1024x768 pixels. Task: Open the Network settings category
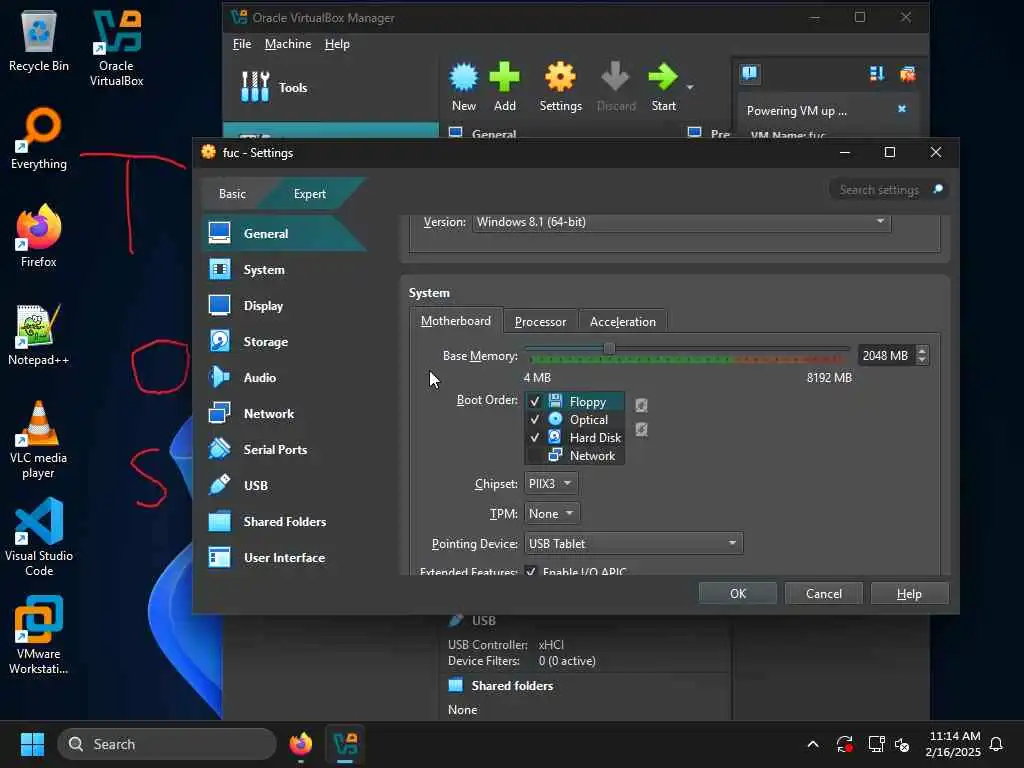pos(282,413)
